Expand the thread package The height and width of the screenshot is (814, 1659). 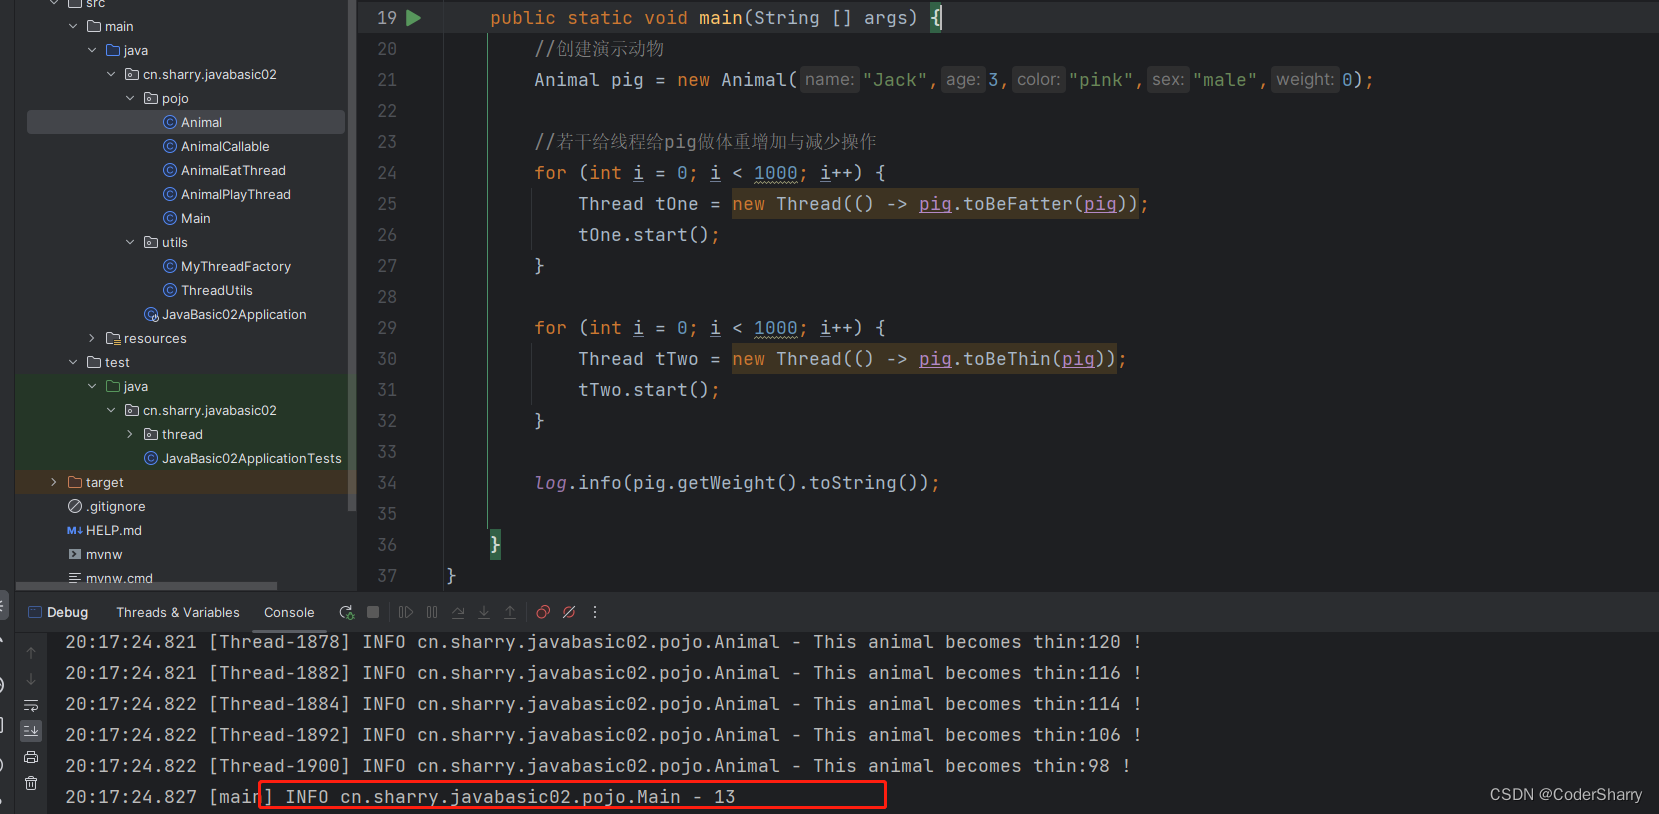(130, 434)
